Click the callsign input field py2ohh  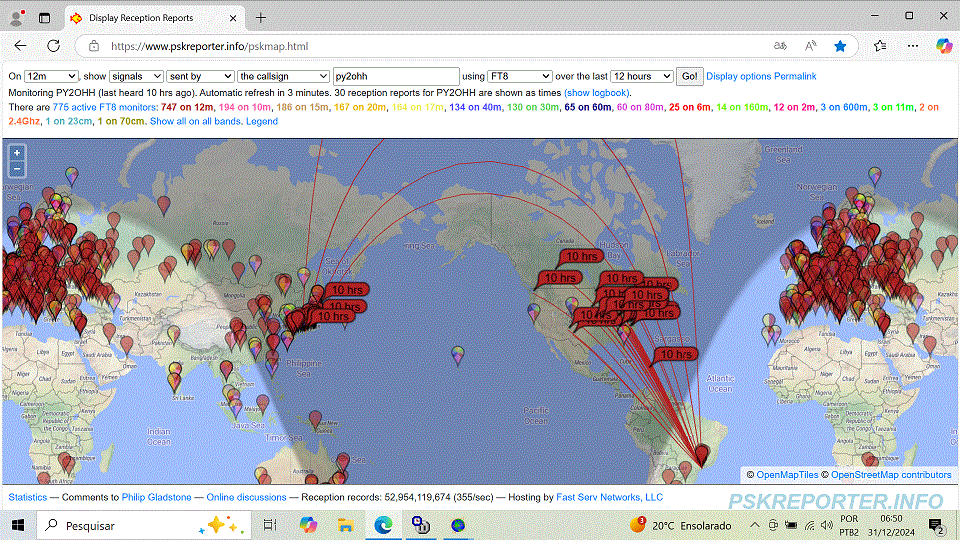click(x=396, y=76)
